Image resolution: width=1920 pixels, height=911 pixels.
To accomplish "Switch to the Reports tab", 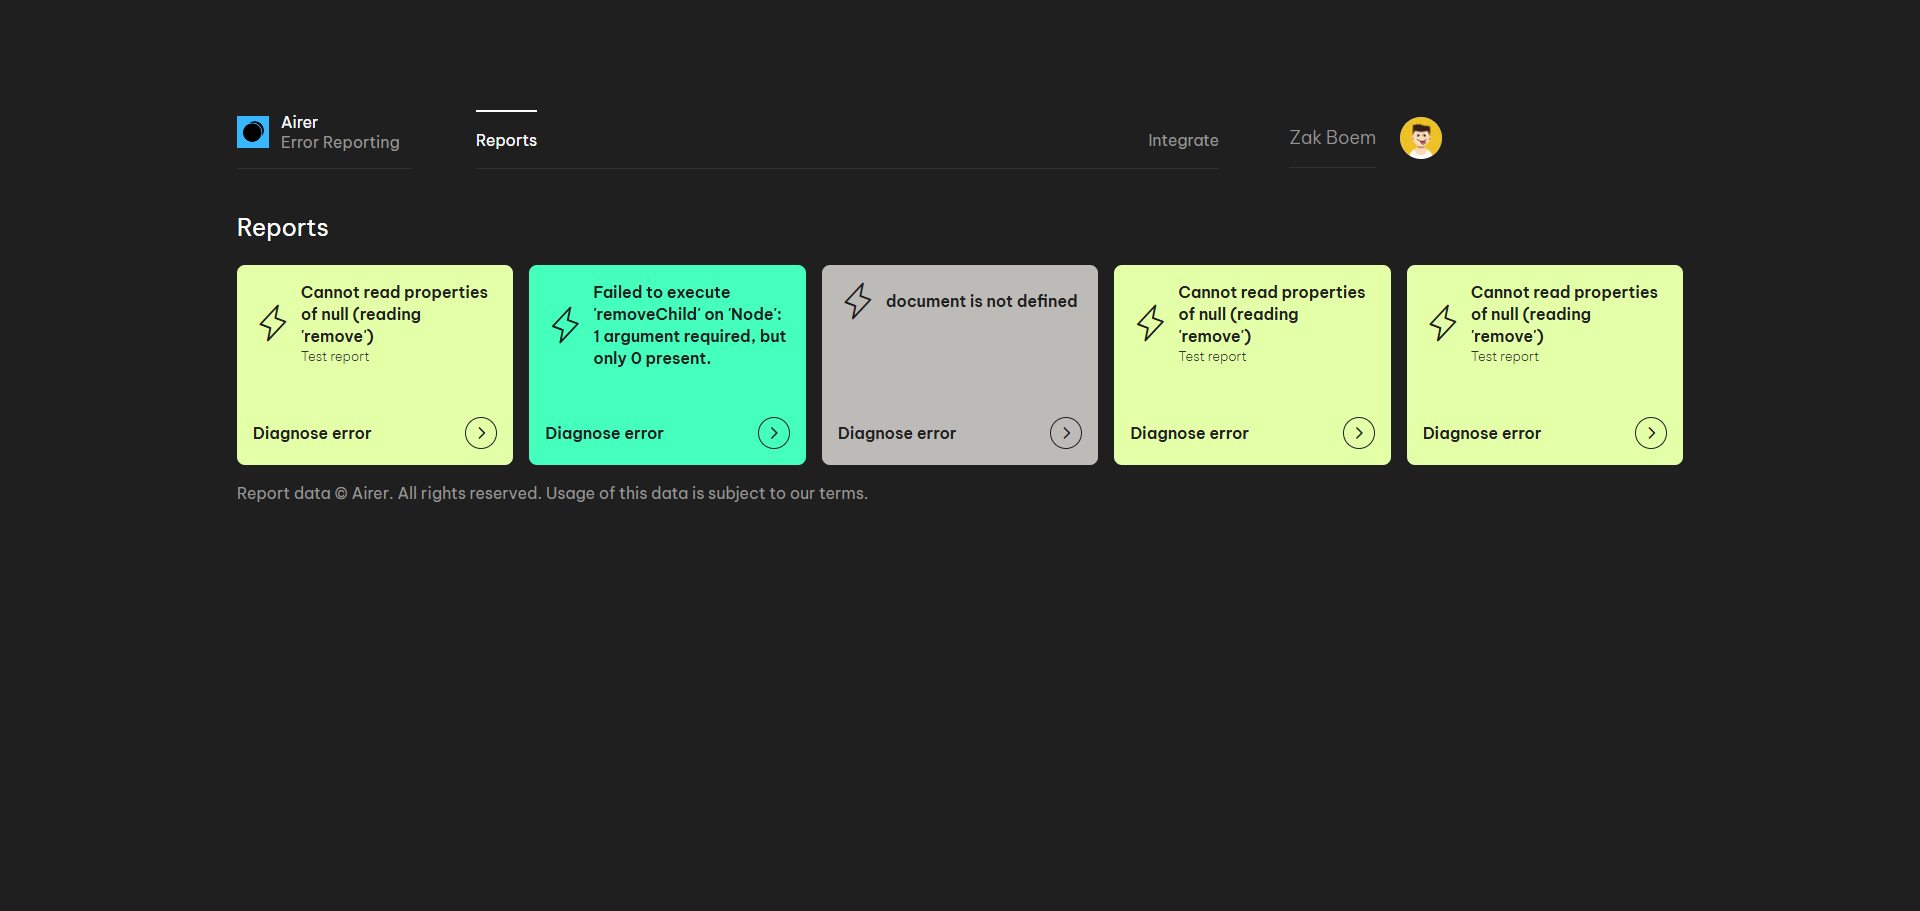I will click(x=506, y=140).
